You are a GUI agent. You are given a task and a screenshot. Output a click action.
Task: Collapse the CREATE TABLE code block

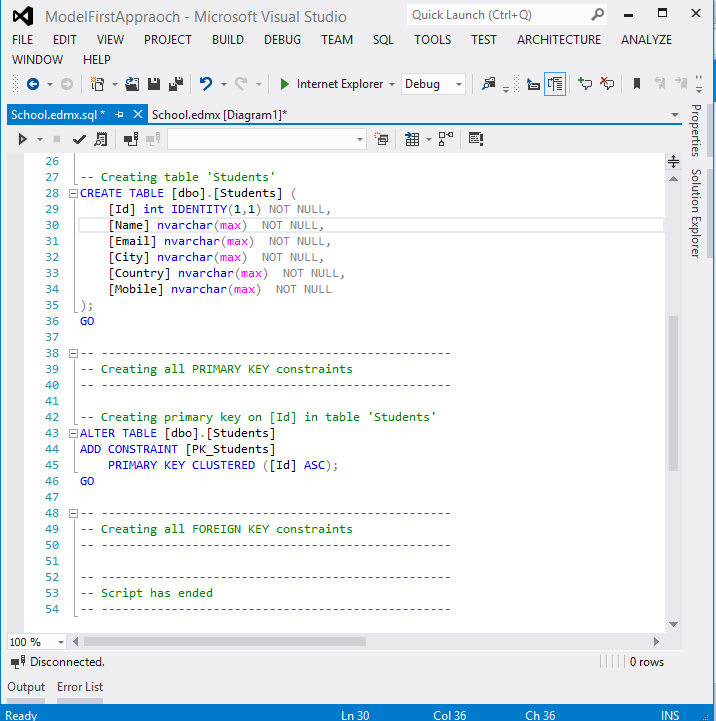tap(73, 193)
